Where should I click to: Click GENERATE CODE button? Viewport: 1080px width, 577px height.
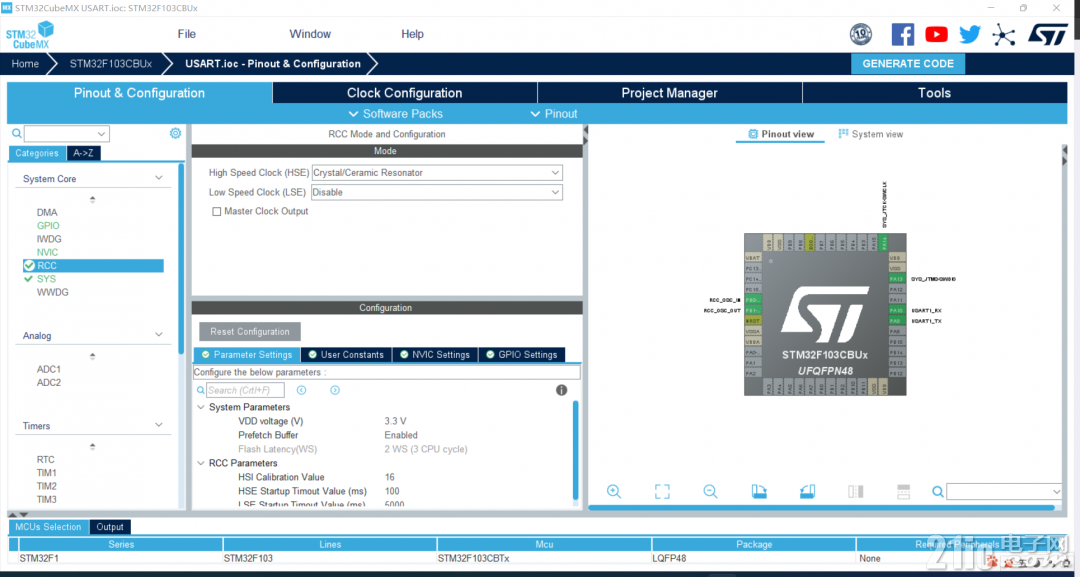tap(908, 63)
